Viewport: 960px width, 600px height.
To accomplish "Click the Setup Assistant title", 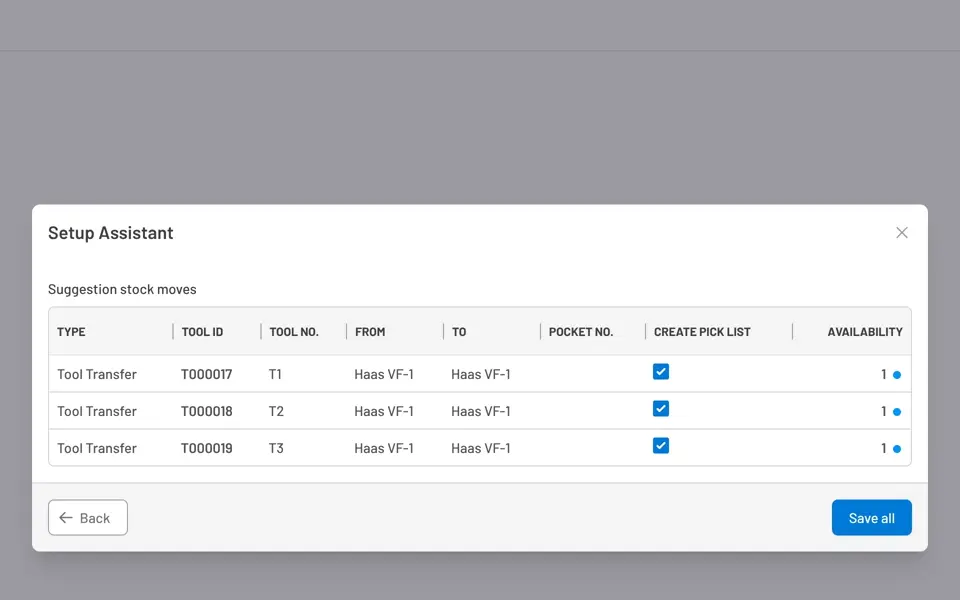I will click(111, 233).
